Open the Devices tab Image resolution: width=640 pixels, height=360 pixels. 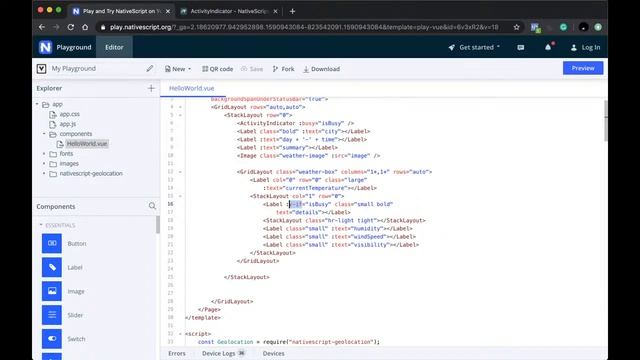273,353
